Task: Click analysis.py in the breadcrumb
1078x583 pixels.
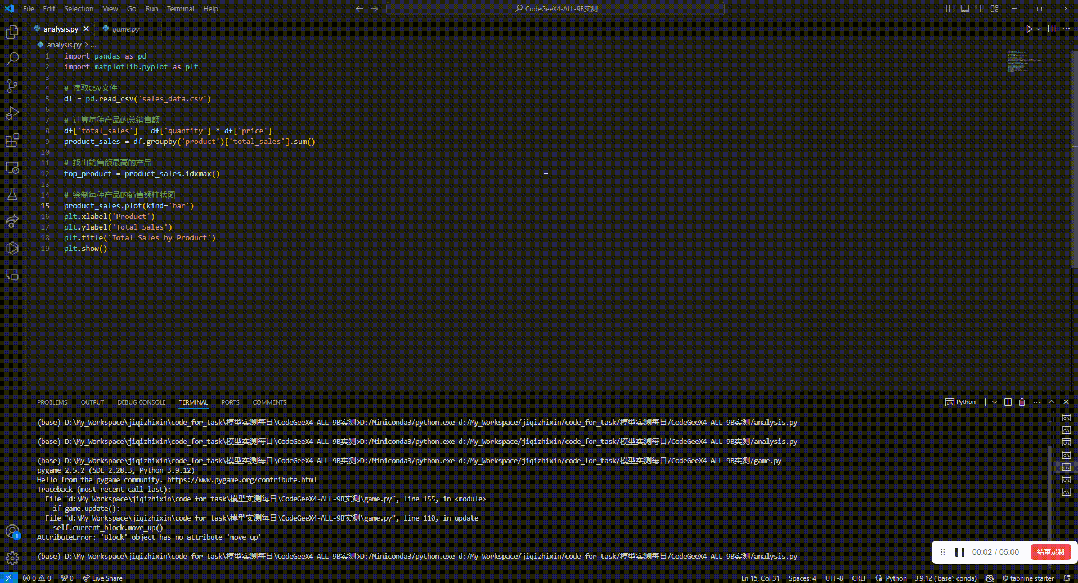Action: coord(63,44)
